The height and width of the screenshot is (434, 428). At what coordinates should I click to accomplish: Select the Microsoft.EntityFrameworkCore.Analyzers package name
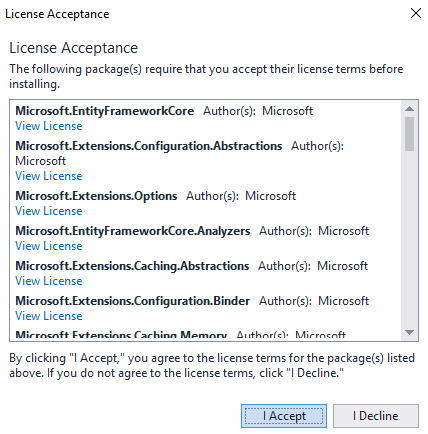click(133, 231)
